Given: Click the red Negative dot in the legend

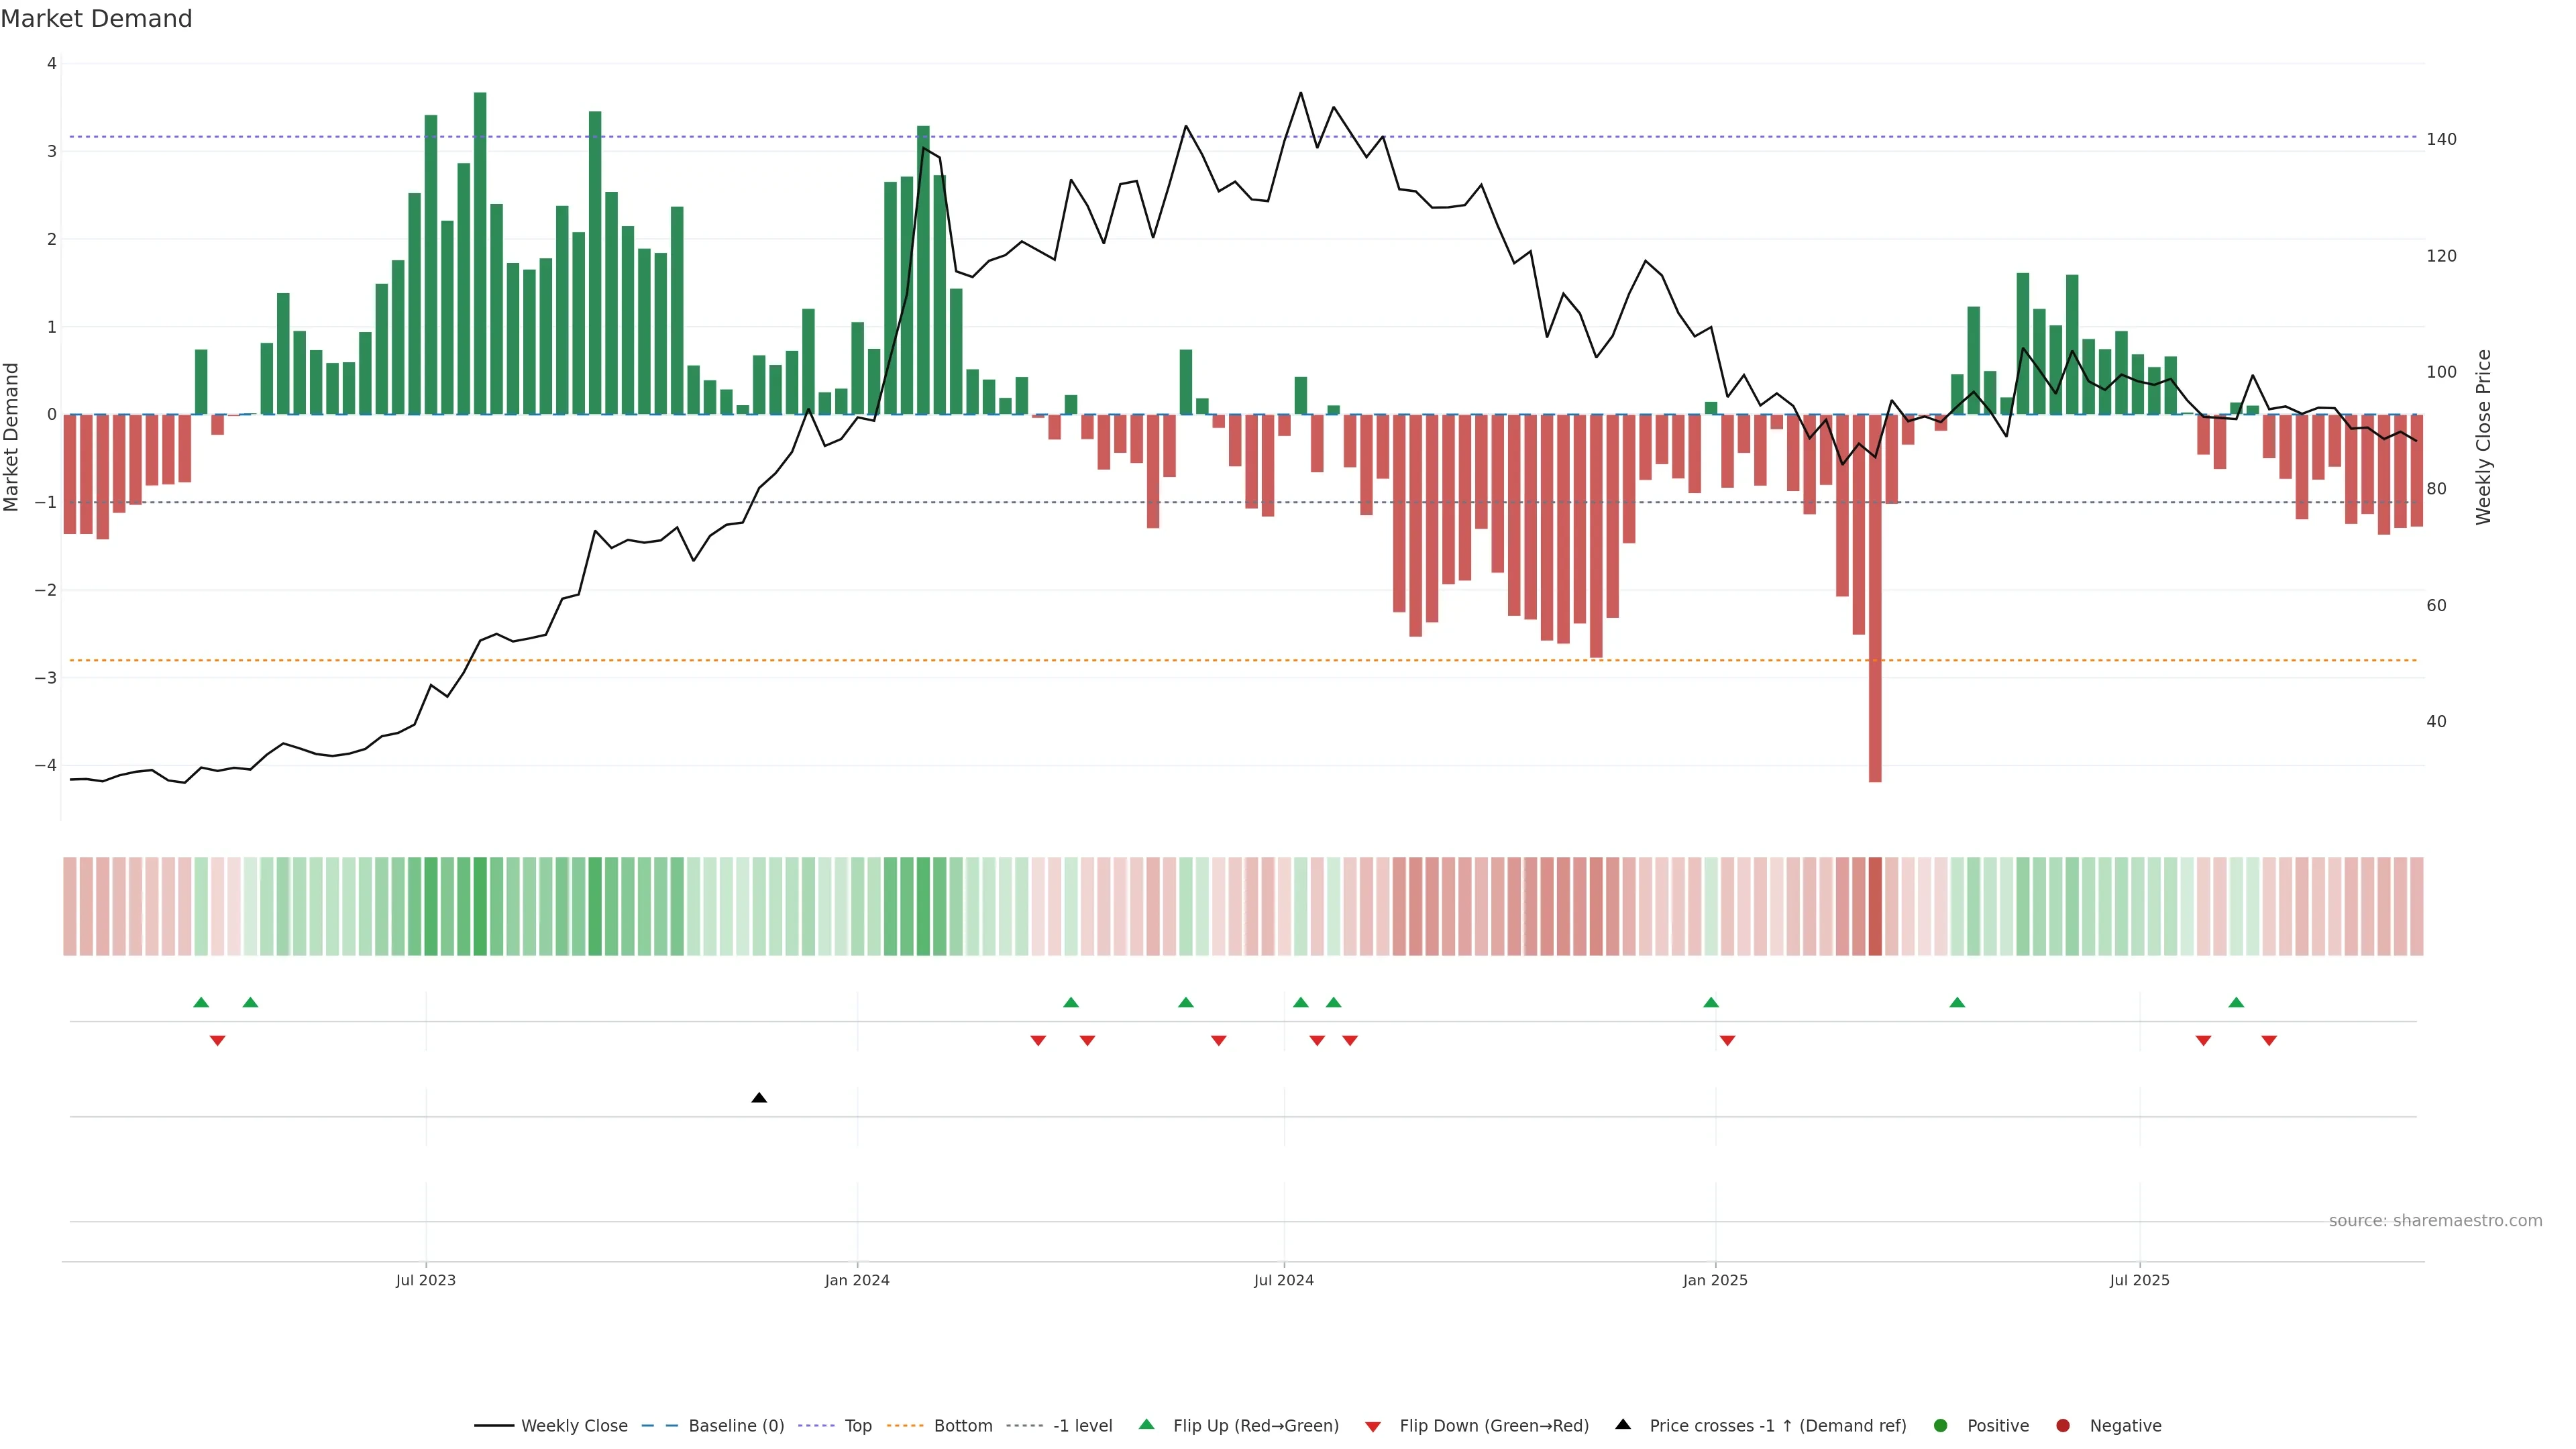Looking at the screenshot, I should [2063, 1426].
